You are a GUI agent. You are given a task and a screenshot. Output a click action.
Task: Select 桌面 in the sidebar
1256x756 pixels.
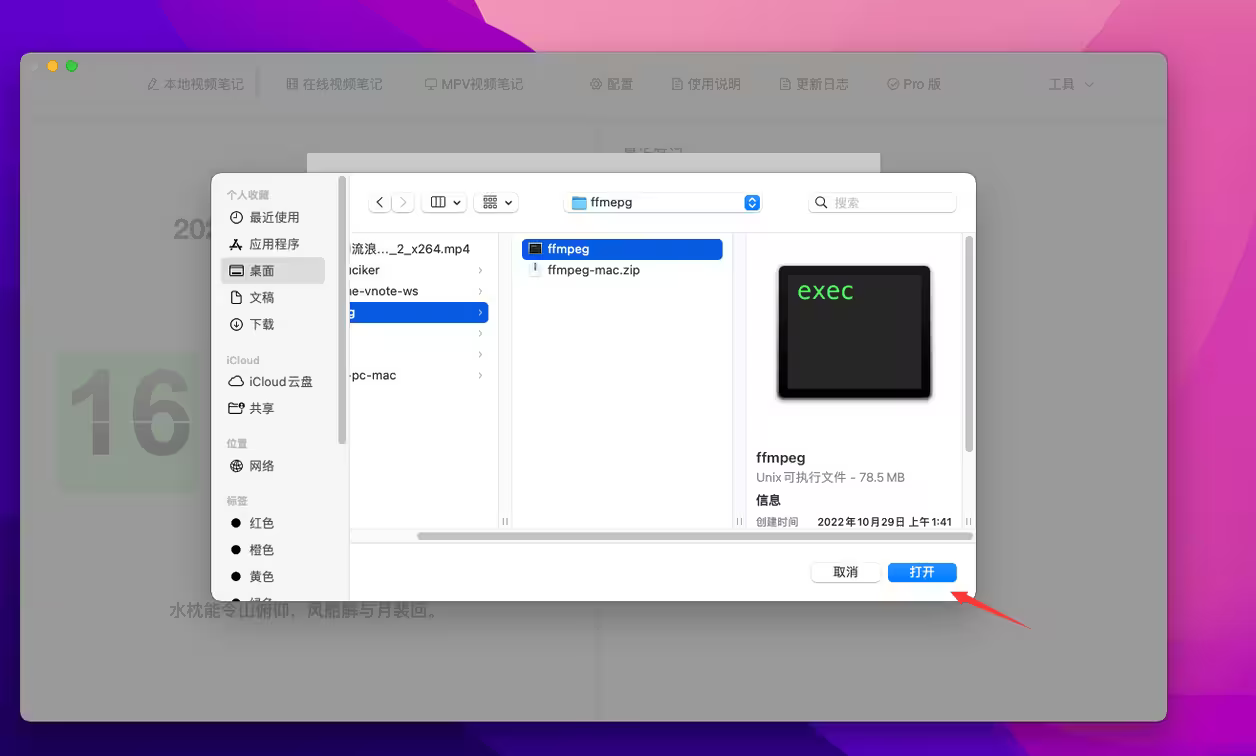(x=273, y=270)
